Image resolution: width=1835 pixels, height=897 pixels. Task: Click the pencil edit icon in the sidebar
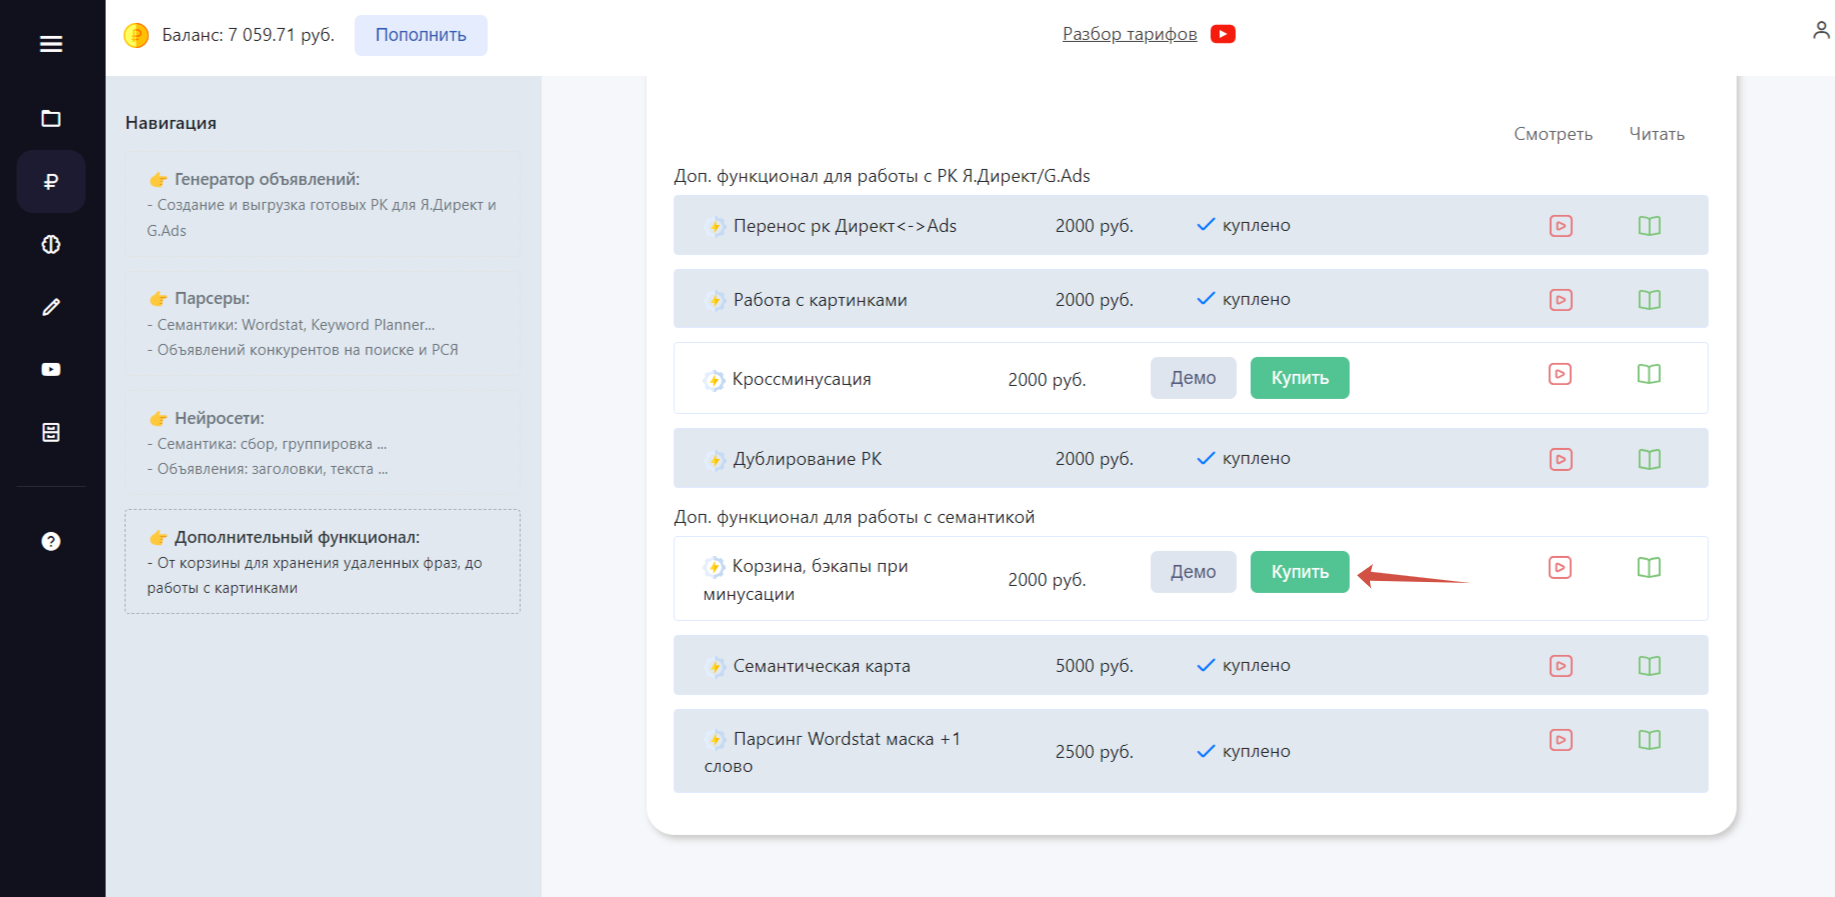coord(51,307)
